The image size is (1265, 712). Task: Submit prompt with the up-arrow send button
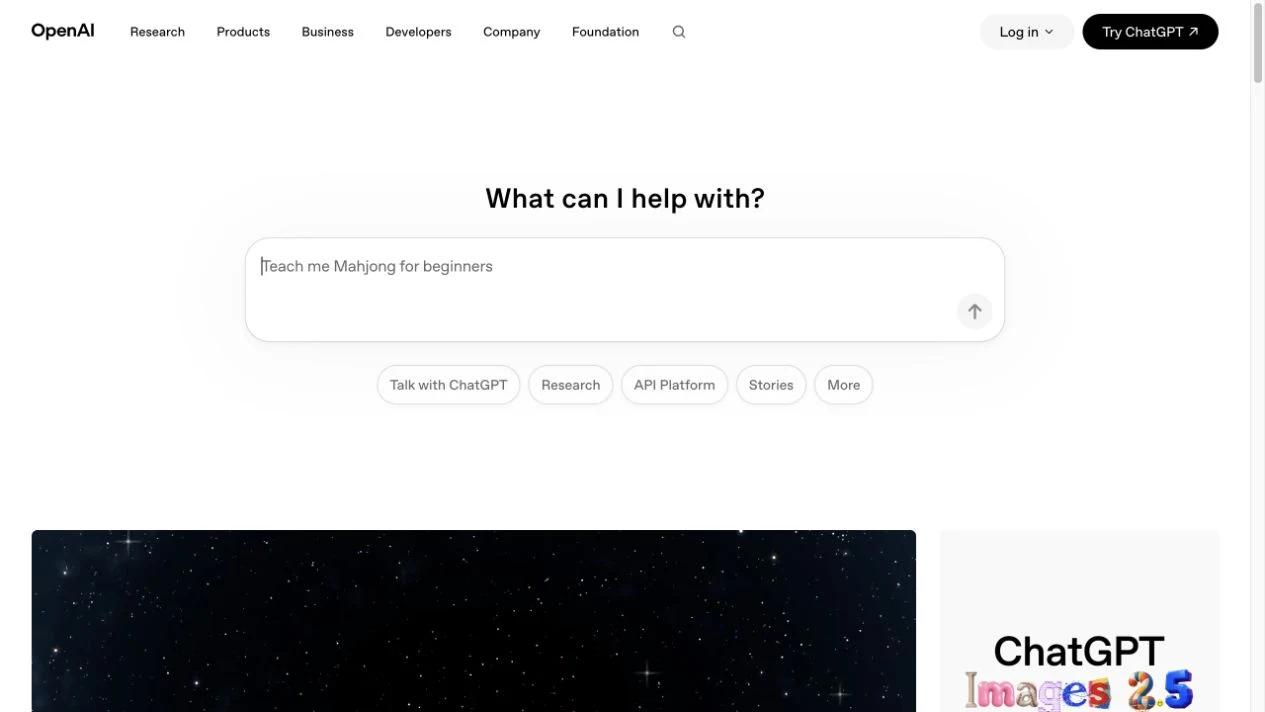point(974,311)
